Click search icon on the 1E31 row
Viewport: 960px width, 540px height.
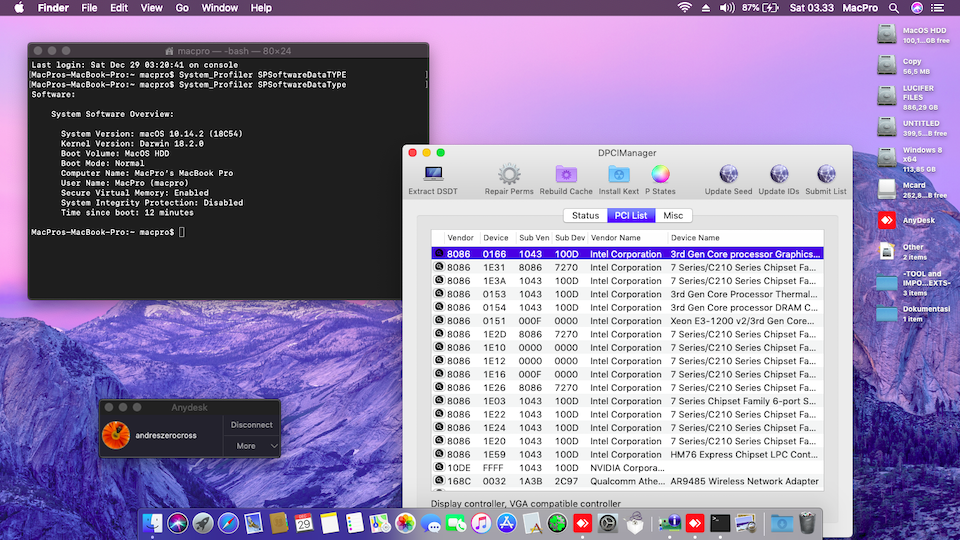click(439, 267)
